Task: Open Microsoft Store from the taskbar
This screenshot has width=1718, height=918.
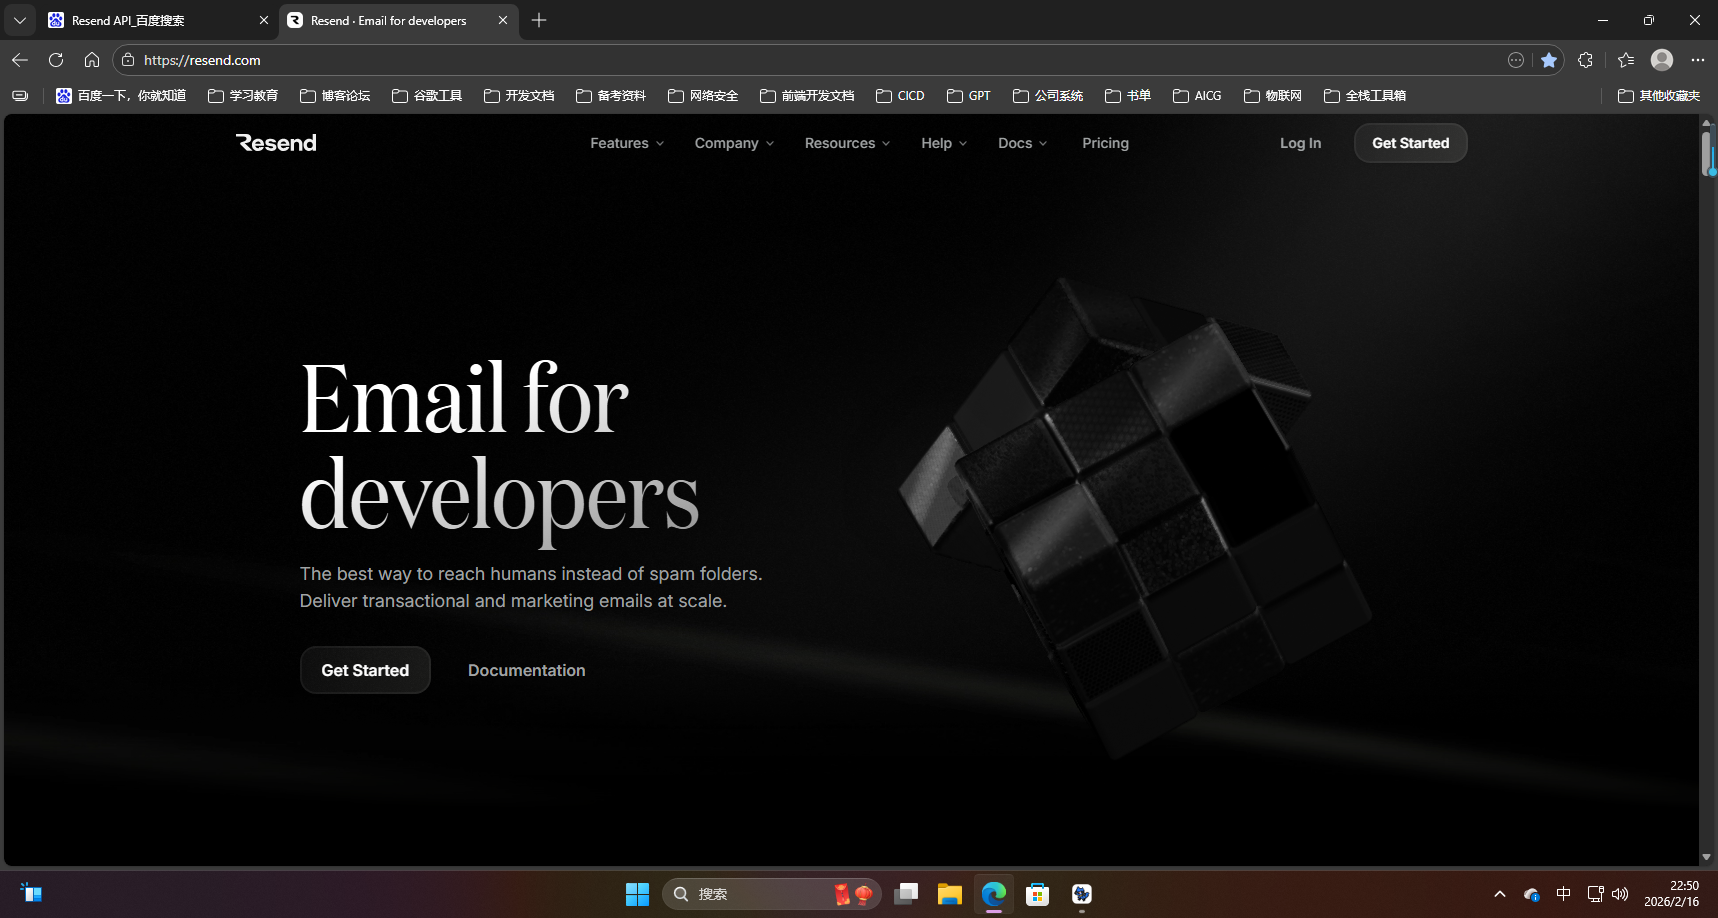Action: (x=1038, y=894)
